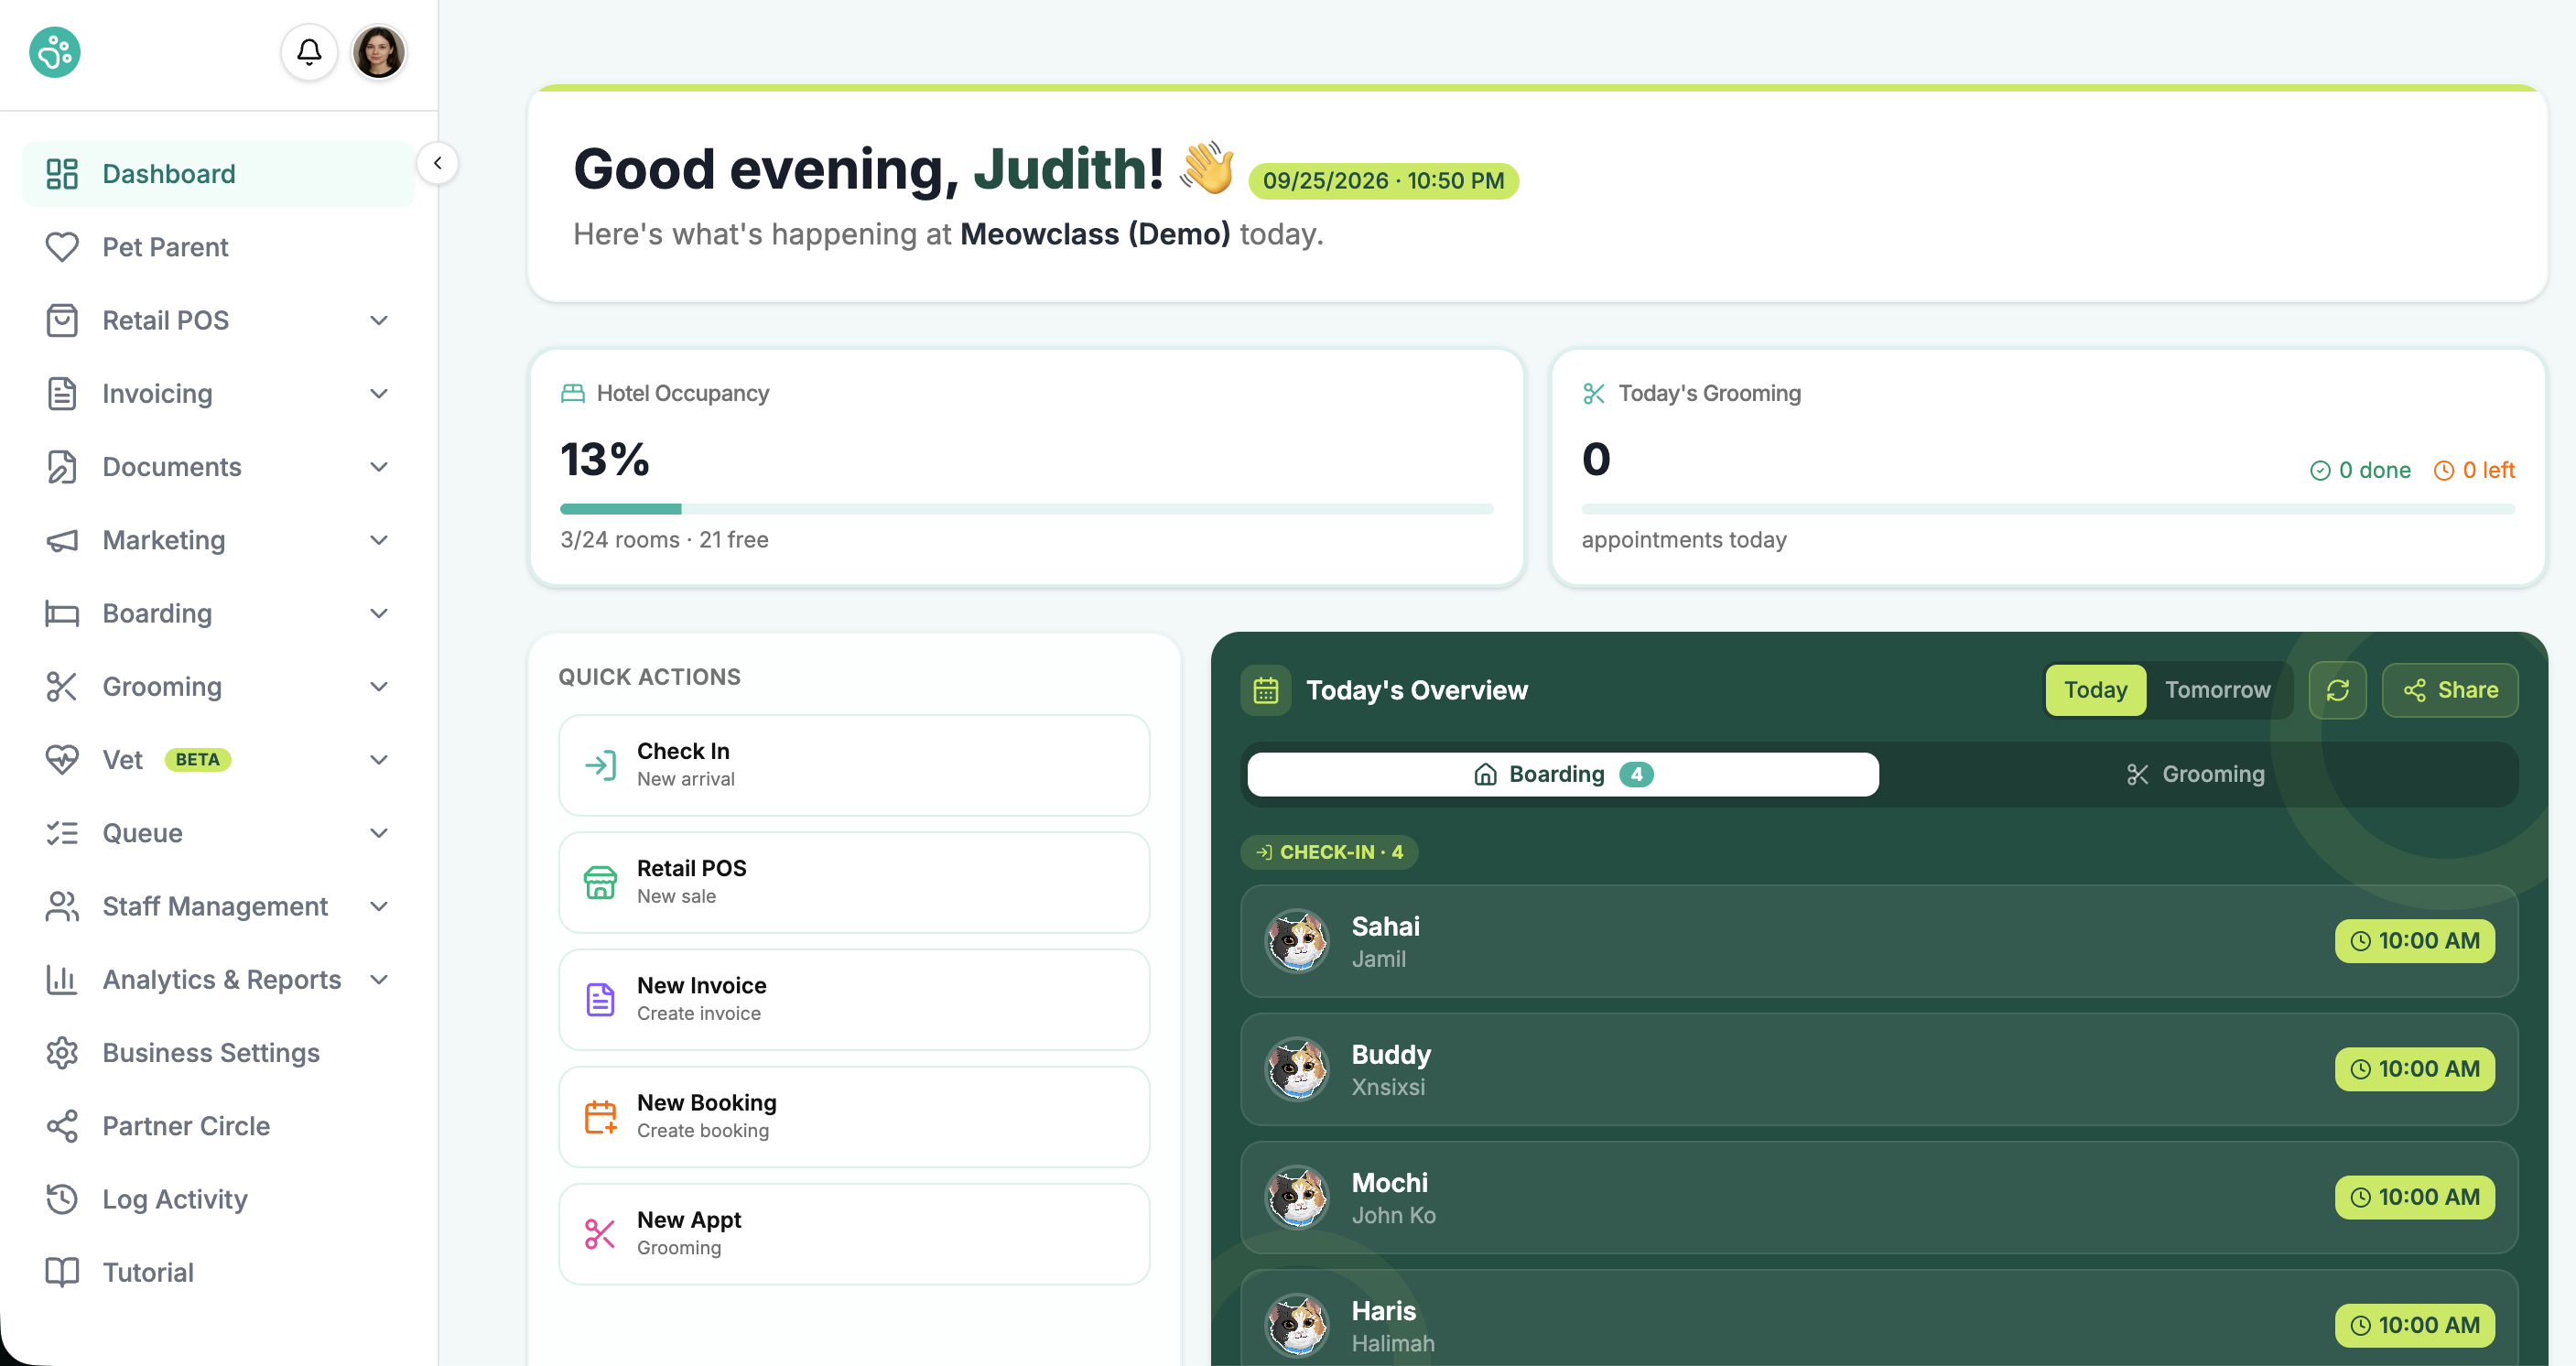Start a Retail POS new sale

pos(854,882)
